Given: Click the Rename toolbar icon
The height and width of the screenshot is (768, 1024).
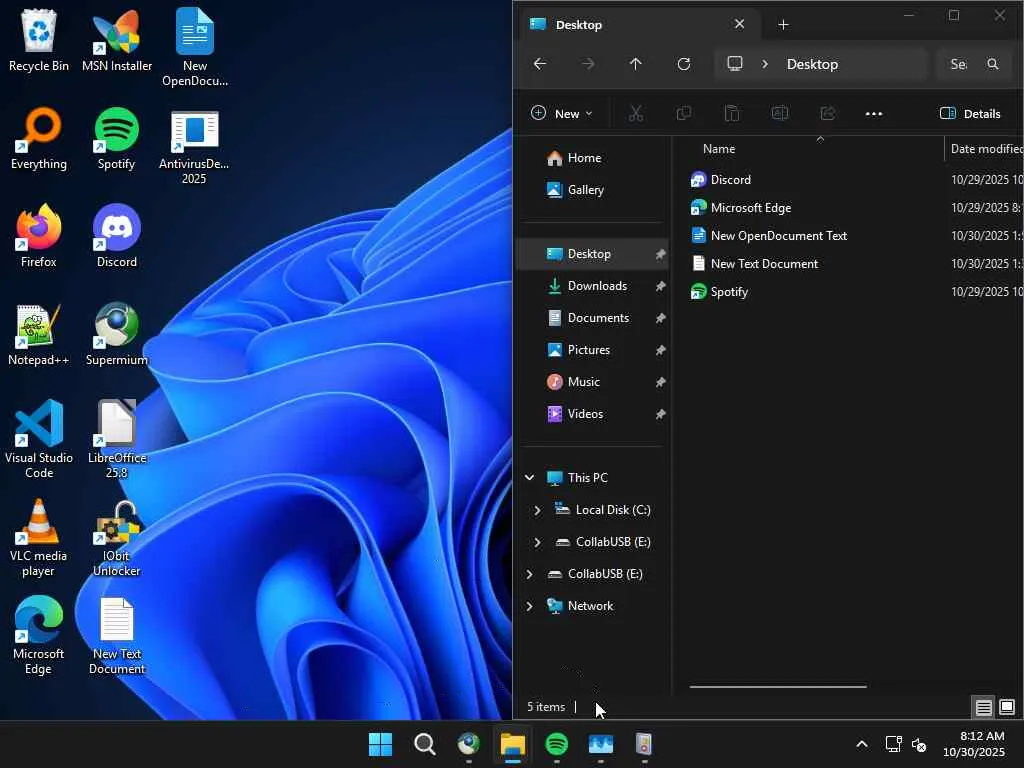Looking at the screenshot, I should click(780, 114).
